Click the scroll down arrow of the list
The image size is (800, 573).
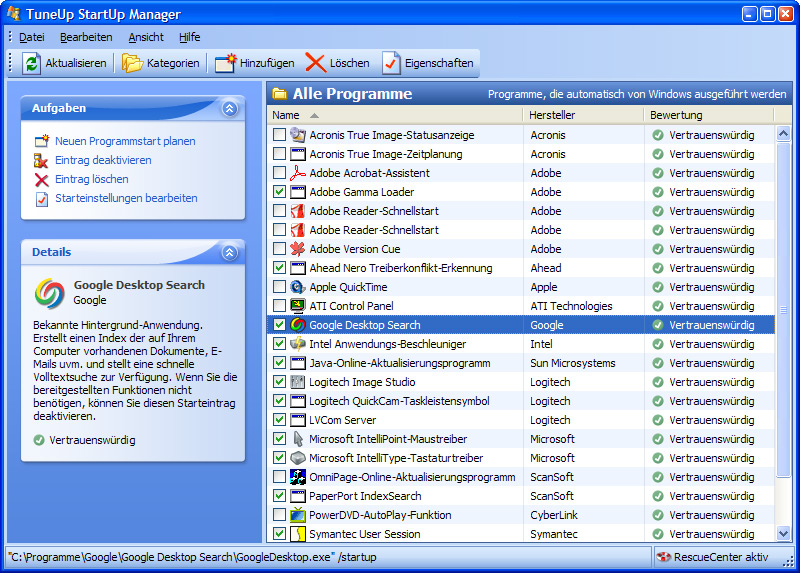coord(783,533)
